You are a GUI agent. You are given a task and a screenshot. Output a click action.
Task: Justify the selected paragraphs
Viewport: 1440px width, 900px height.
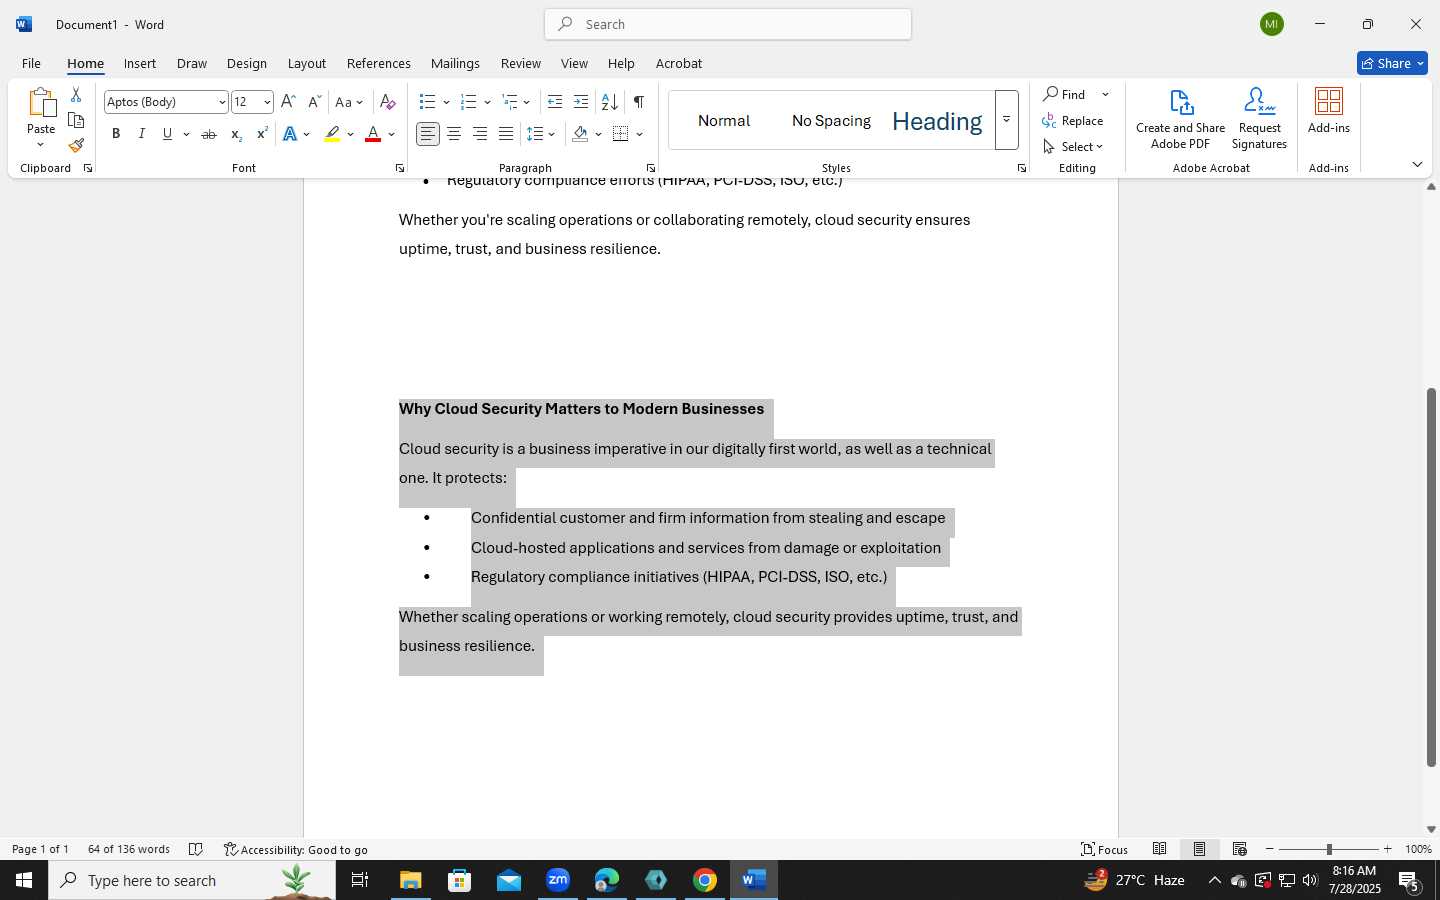pyautogui.click(x=506, y=134)
